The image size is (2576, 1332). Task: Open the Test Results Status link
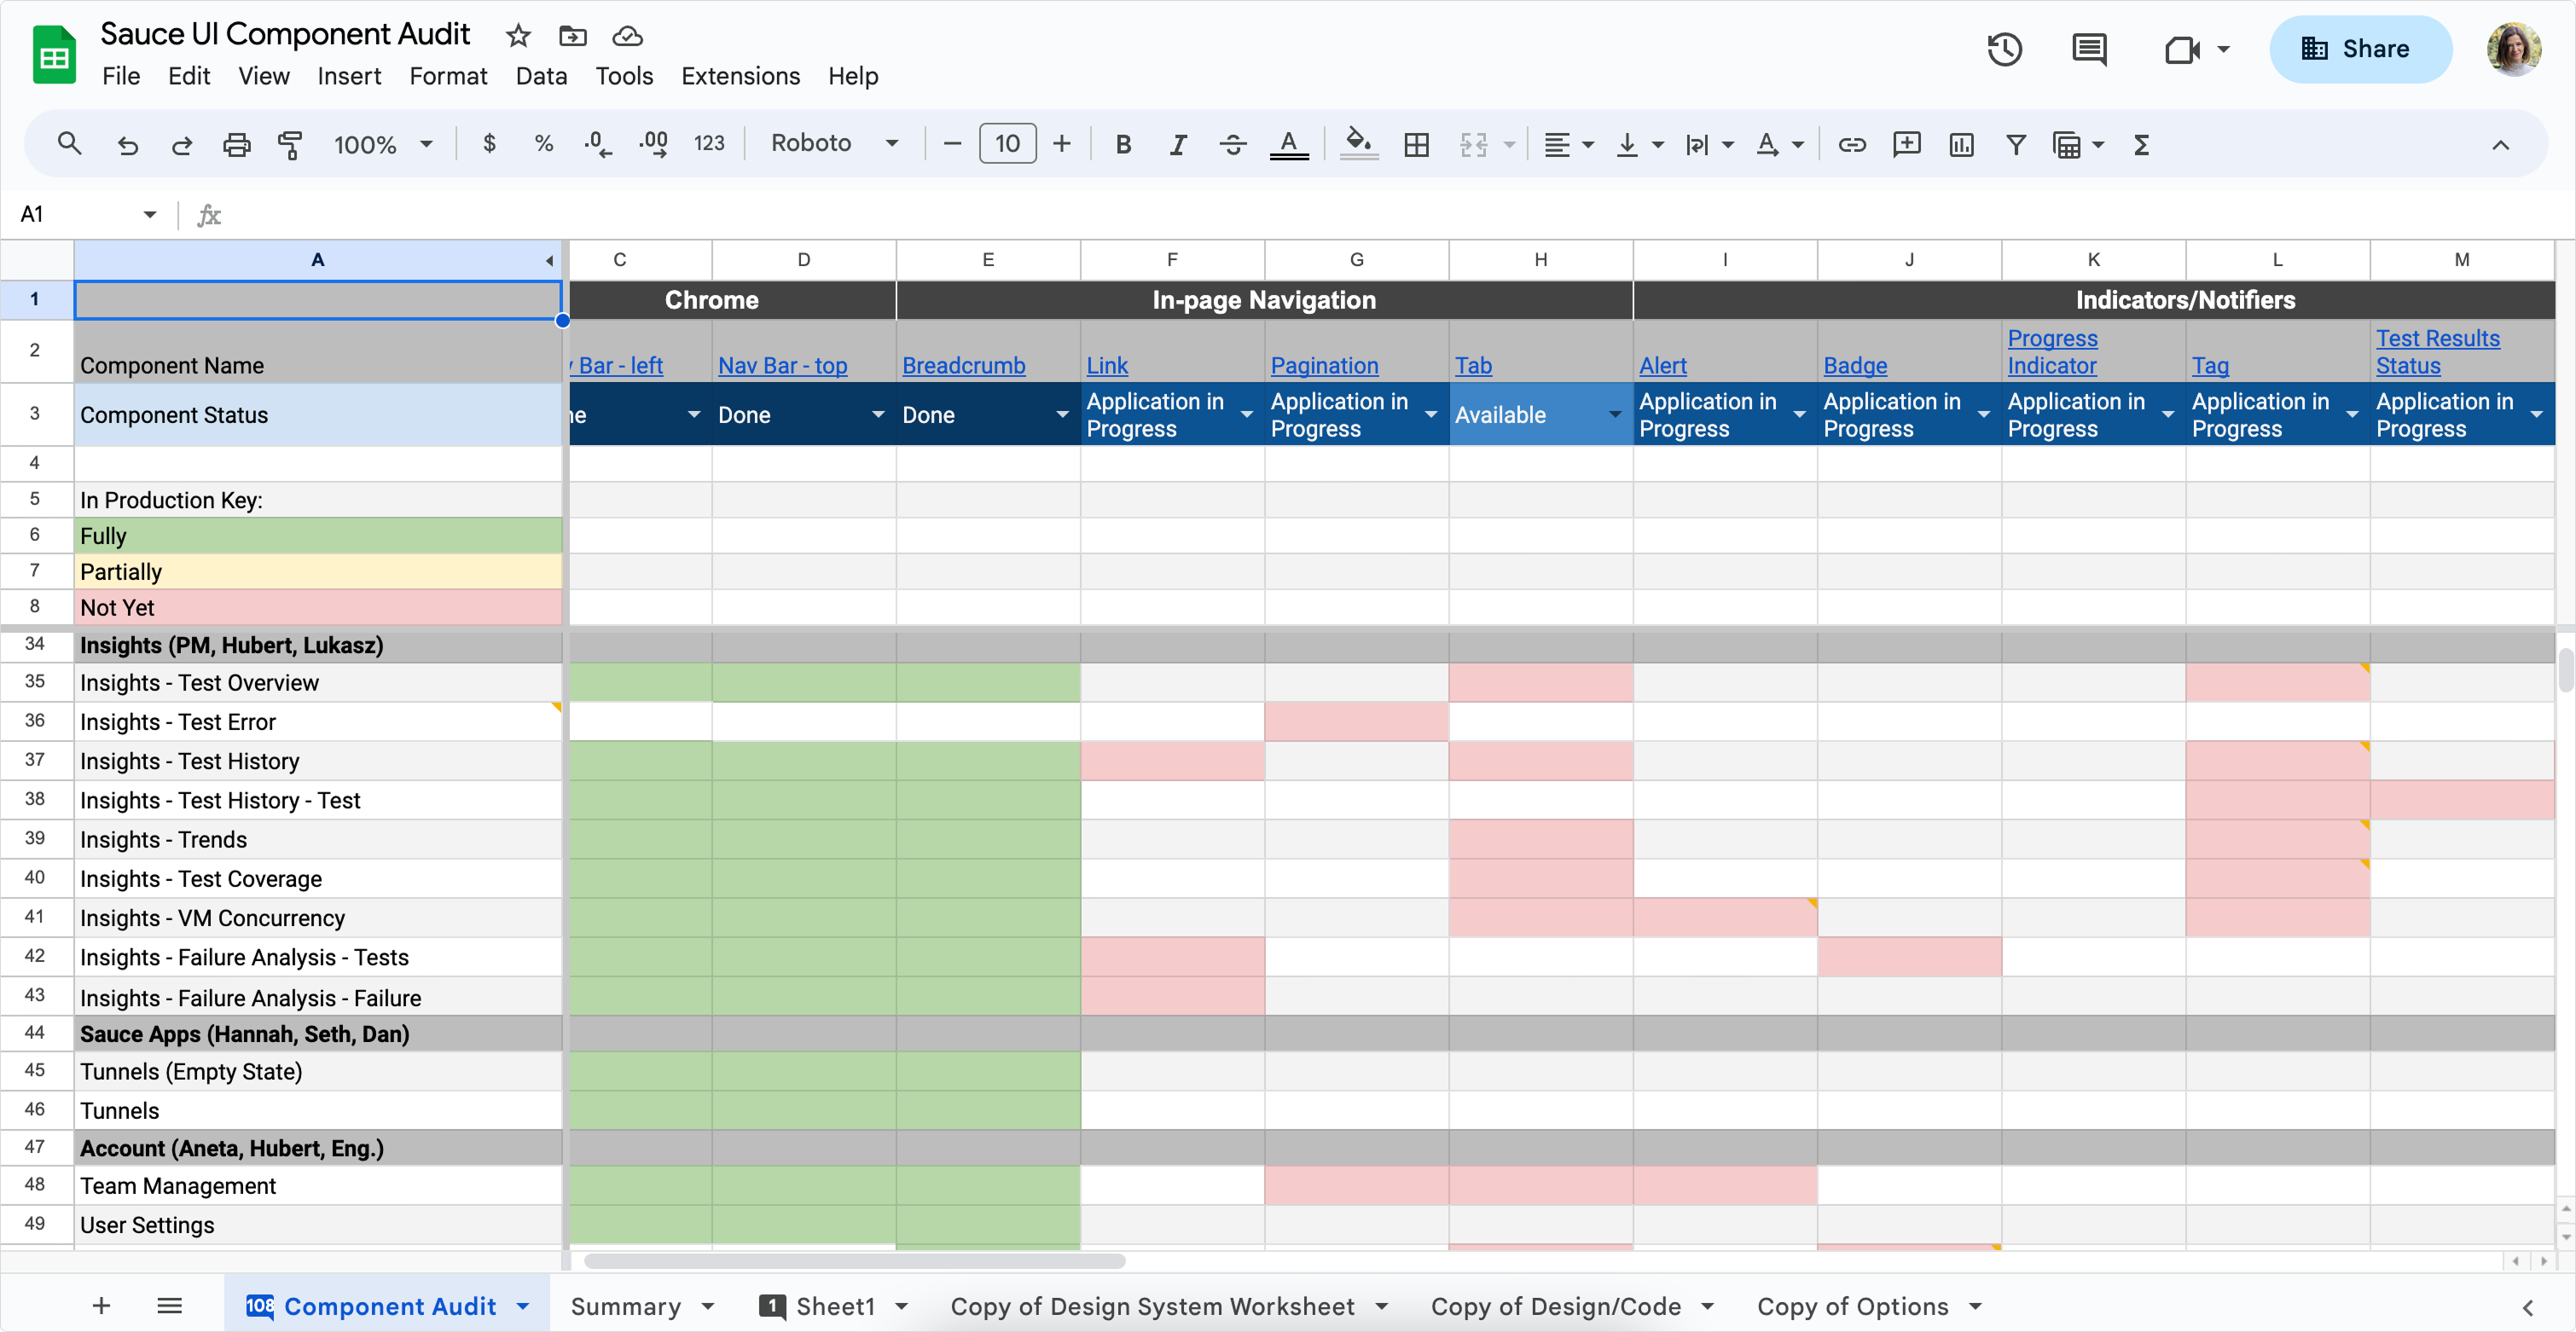[2437, 352]
